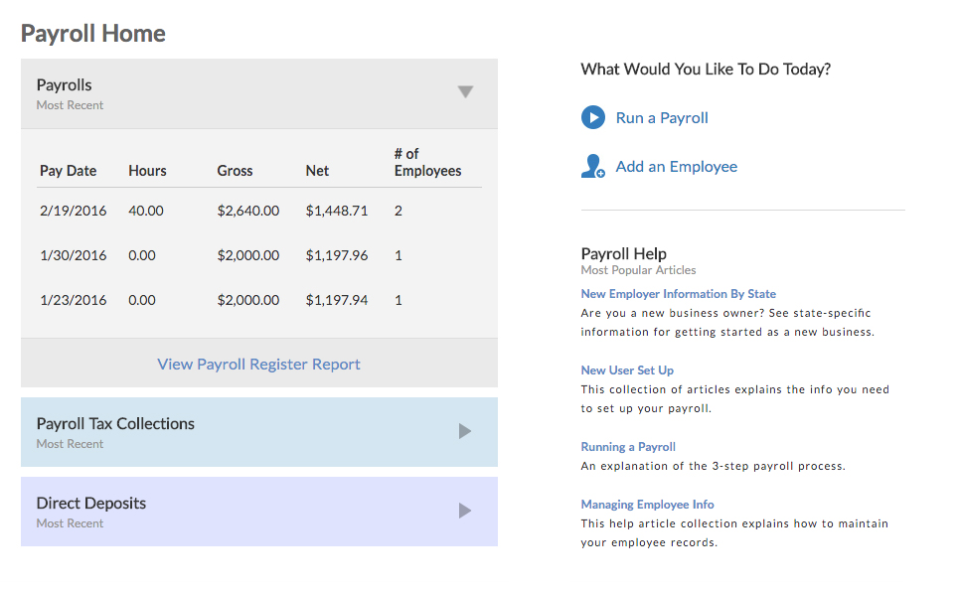The height and width of the screenshot is (592, 960).
Task: Select the 2/19/2016 pay date
Action: coord(73,211)
